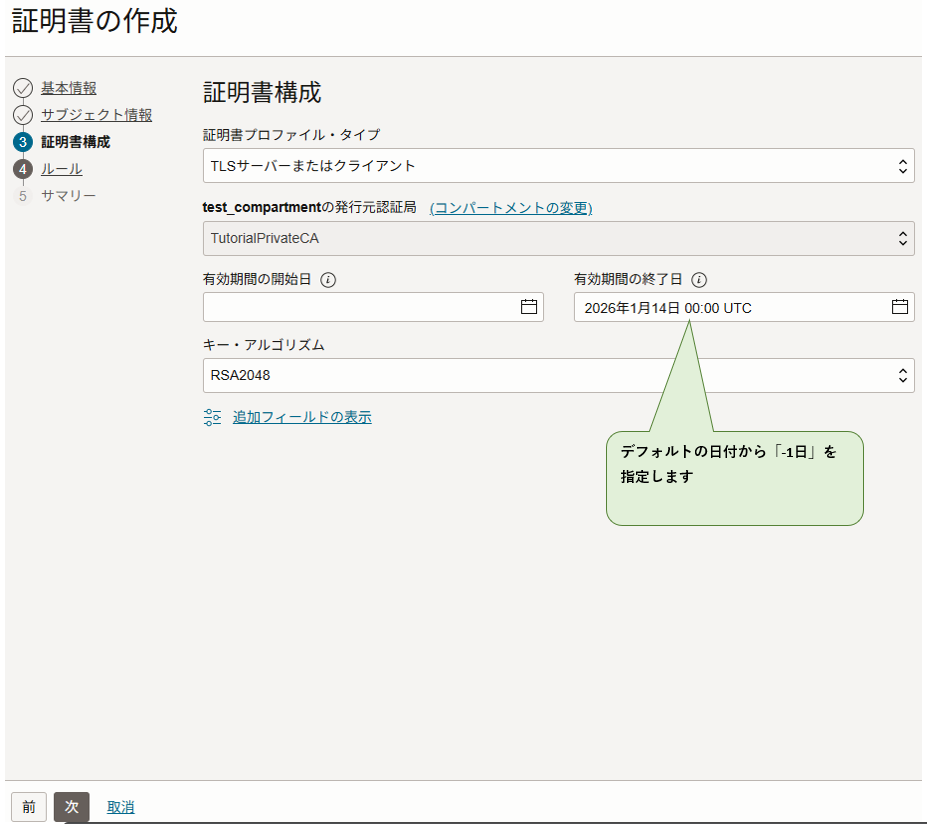The height and width of the screenshot is (824, 927).
Task: Open the ルール step link
Action: pyautogui.click(x=62, y=169)
